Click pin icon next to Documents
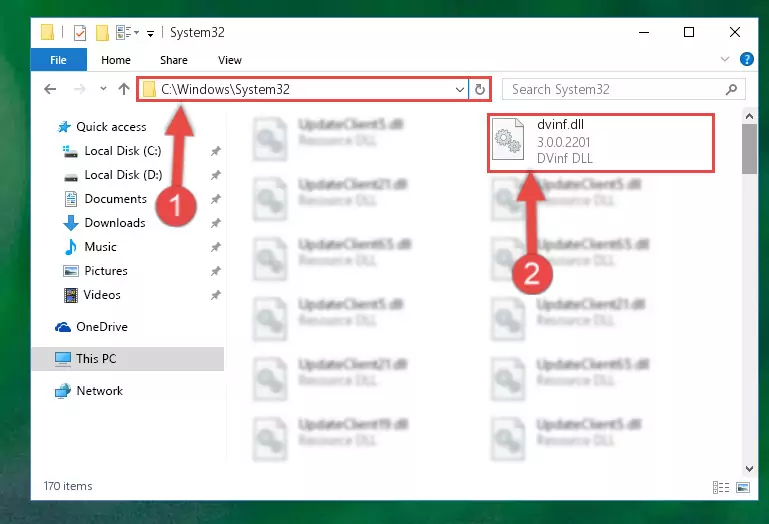Viewport: 769px width, 524px height. pos(215,199)
